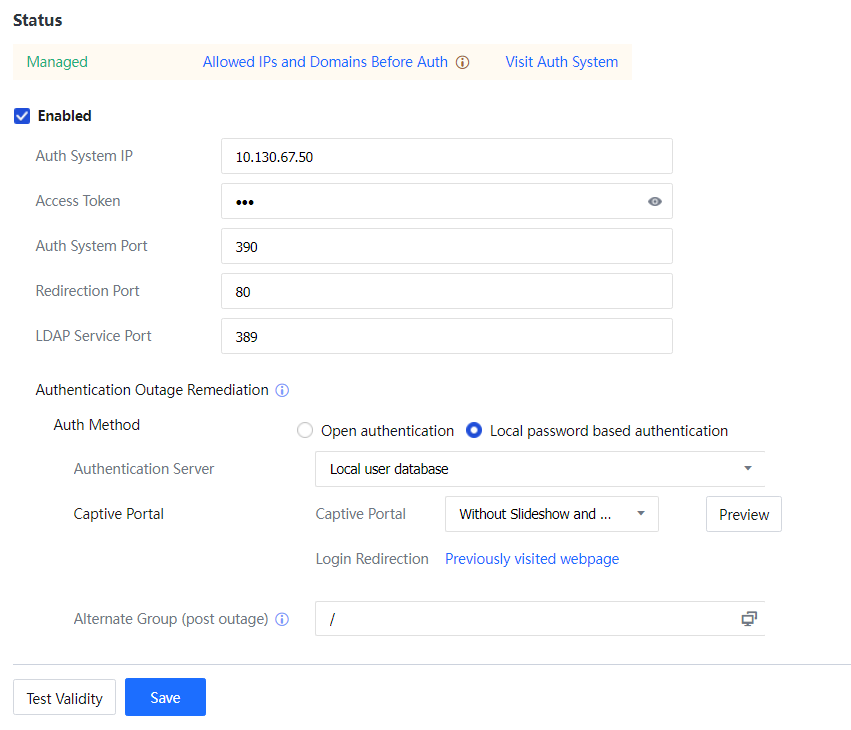Expand the Authentication Server dropdown
This screenshot has height=730, width=851.
pyautogui.click(x=539, y=469)
